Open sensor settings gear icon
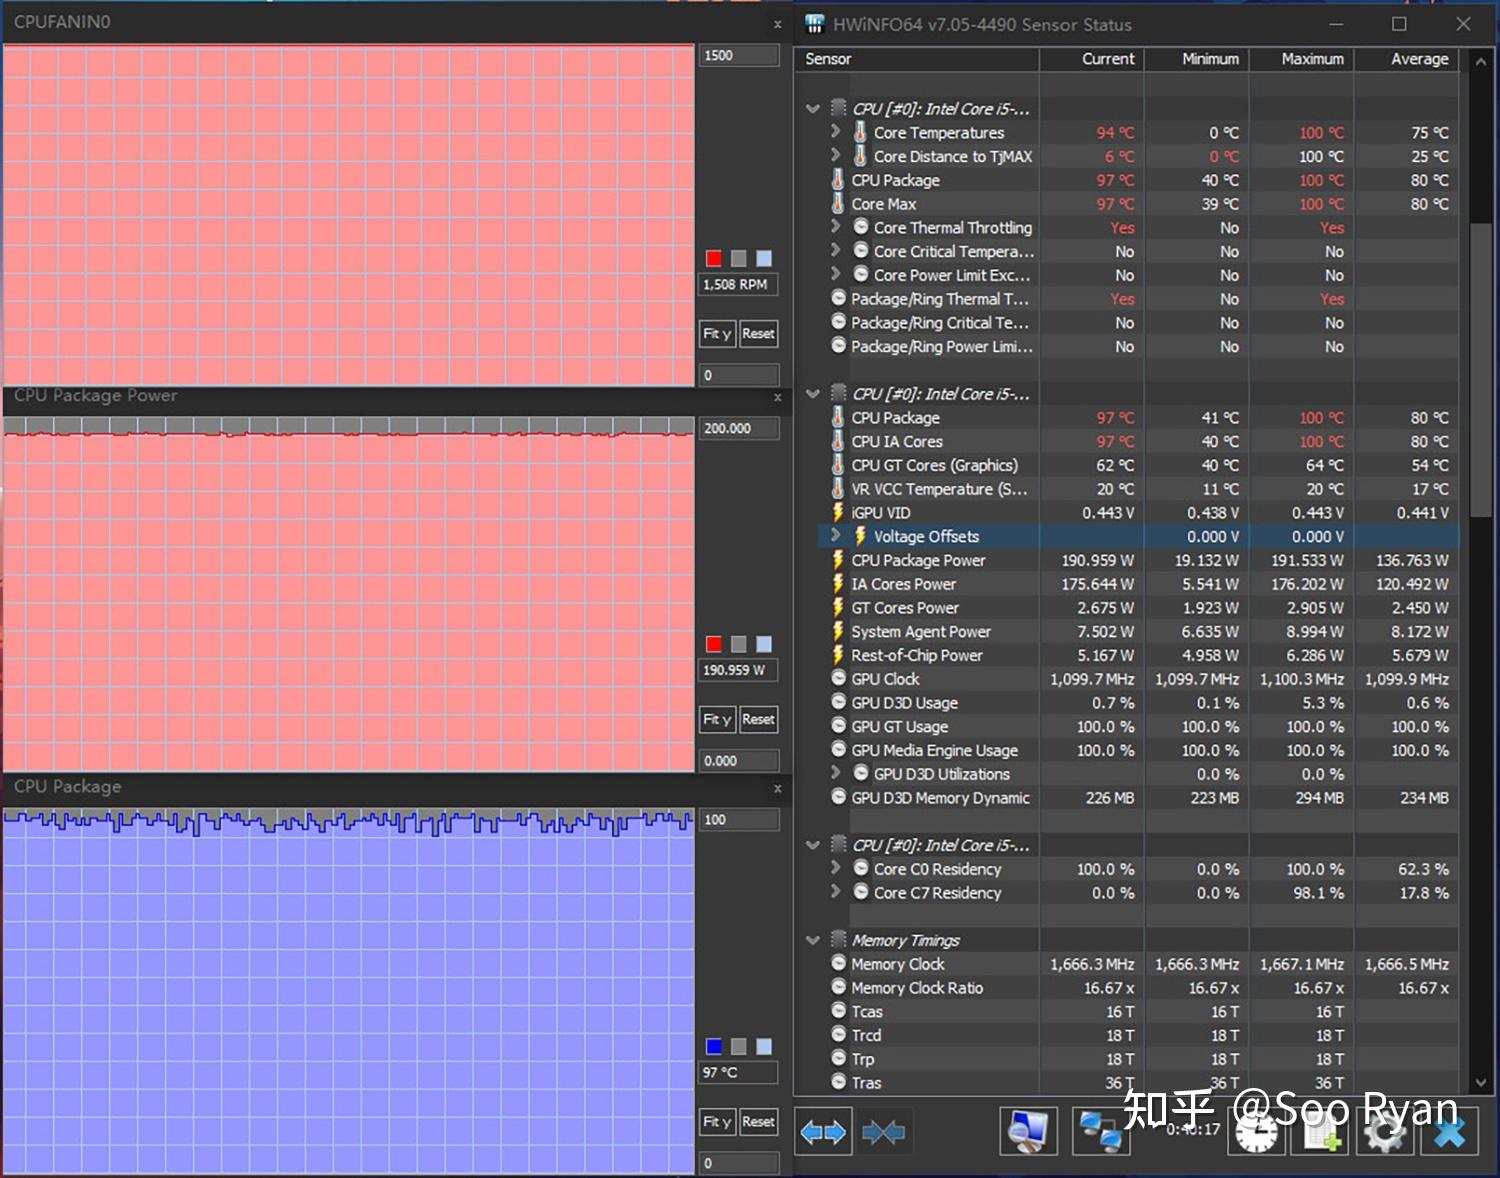Image resolution: width=1500 pixels, height=1178 pixels. pyautogui.click(x=1384, y=1132)
